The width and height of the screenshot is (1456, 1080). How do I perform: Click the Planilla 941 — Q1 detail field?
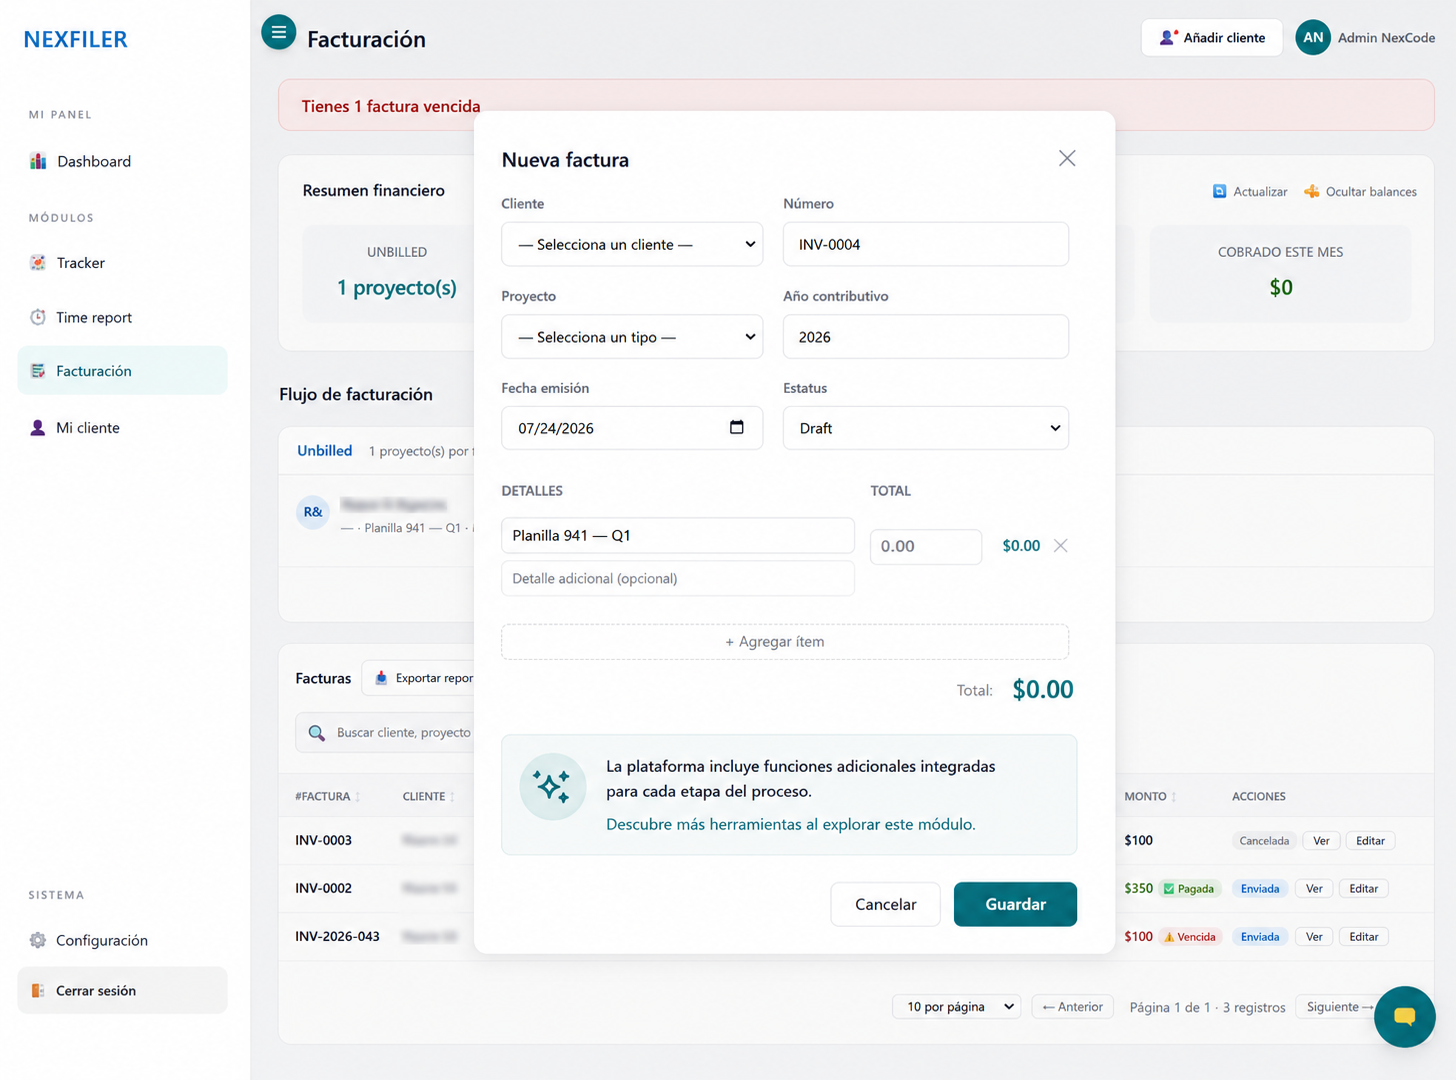(678, 536)
